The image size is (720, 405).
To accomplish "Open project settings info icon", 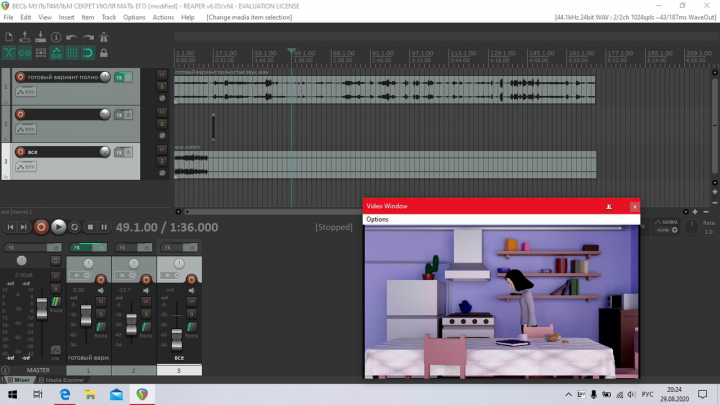I will click(56, 37).
